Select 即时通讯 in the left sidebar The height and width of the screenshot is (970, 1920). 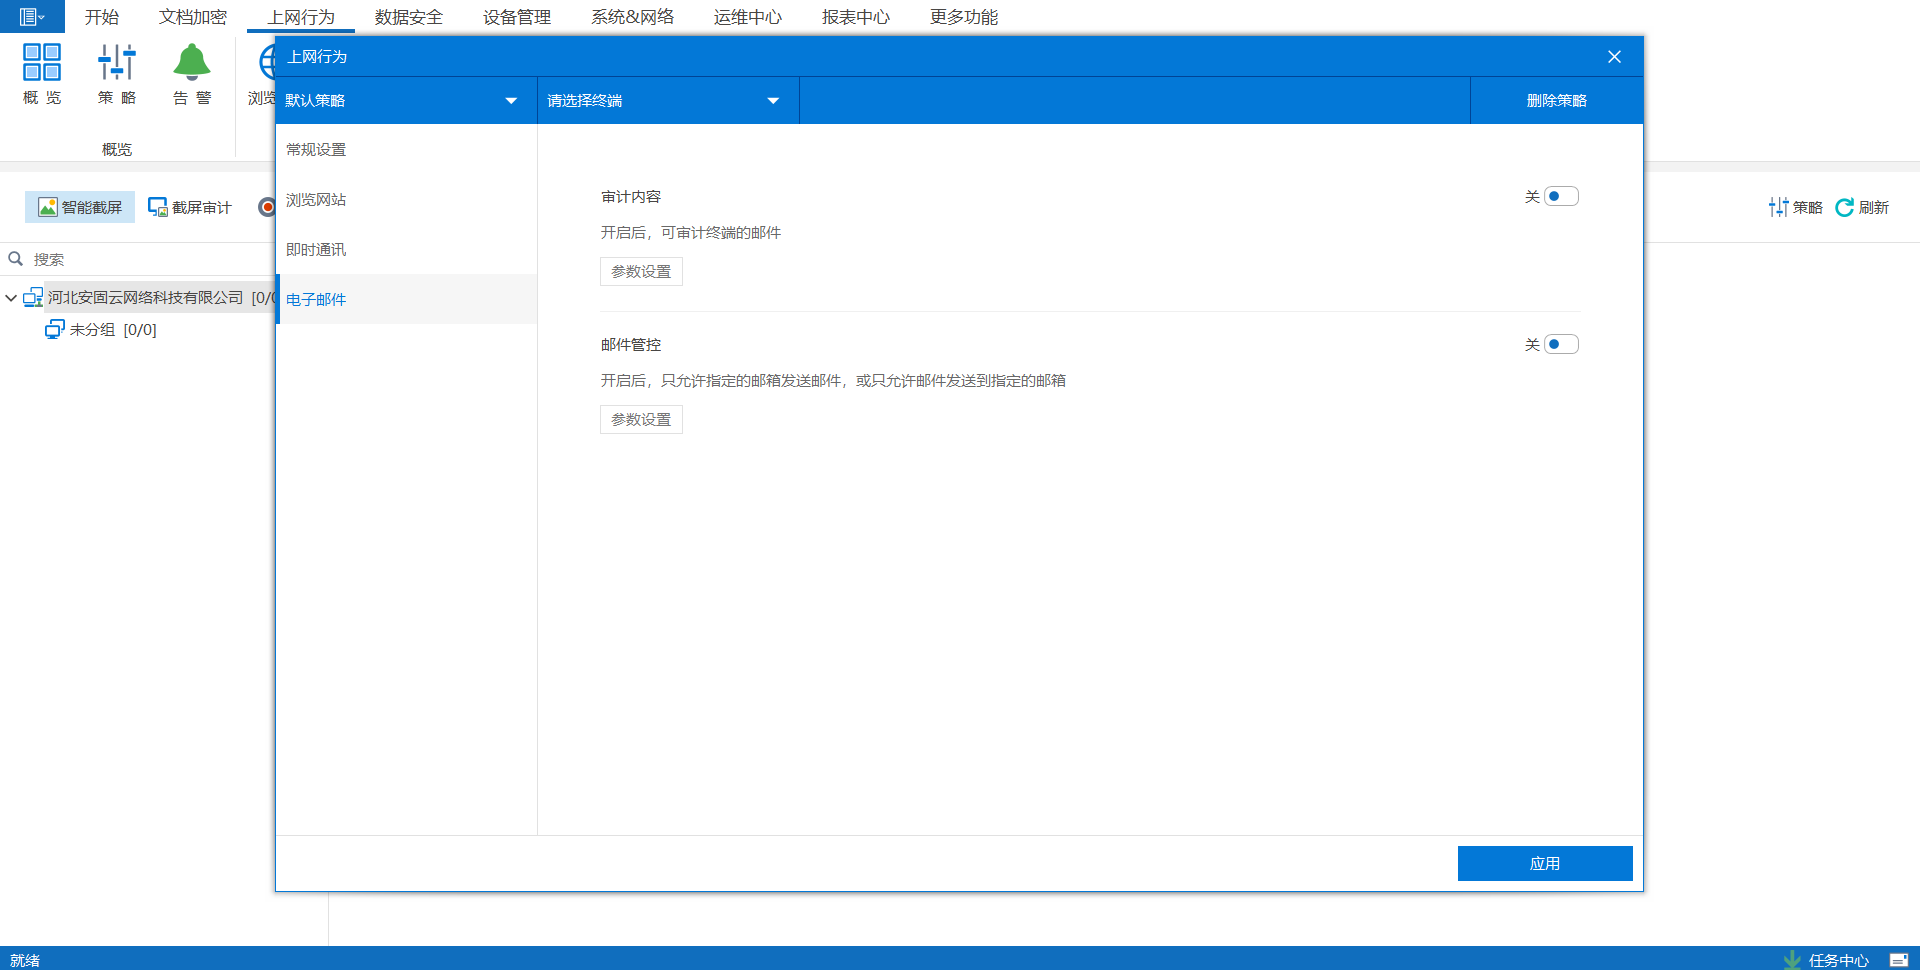(316, 250)
